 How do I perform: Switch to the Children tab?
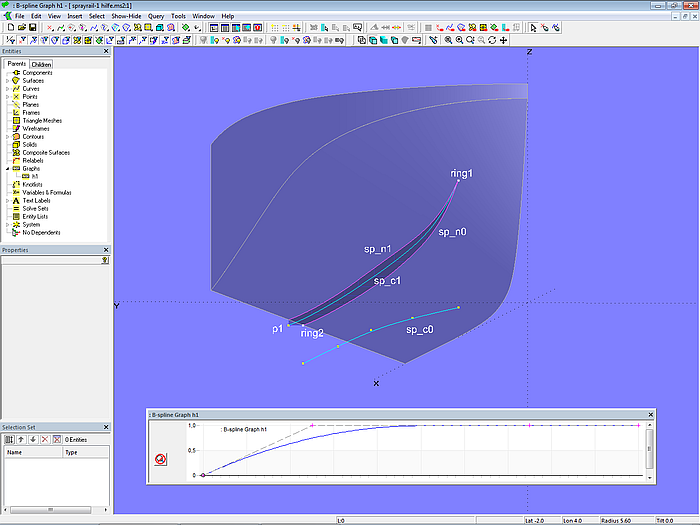click(40, 64)
